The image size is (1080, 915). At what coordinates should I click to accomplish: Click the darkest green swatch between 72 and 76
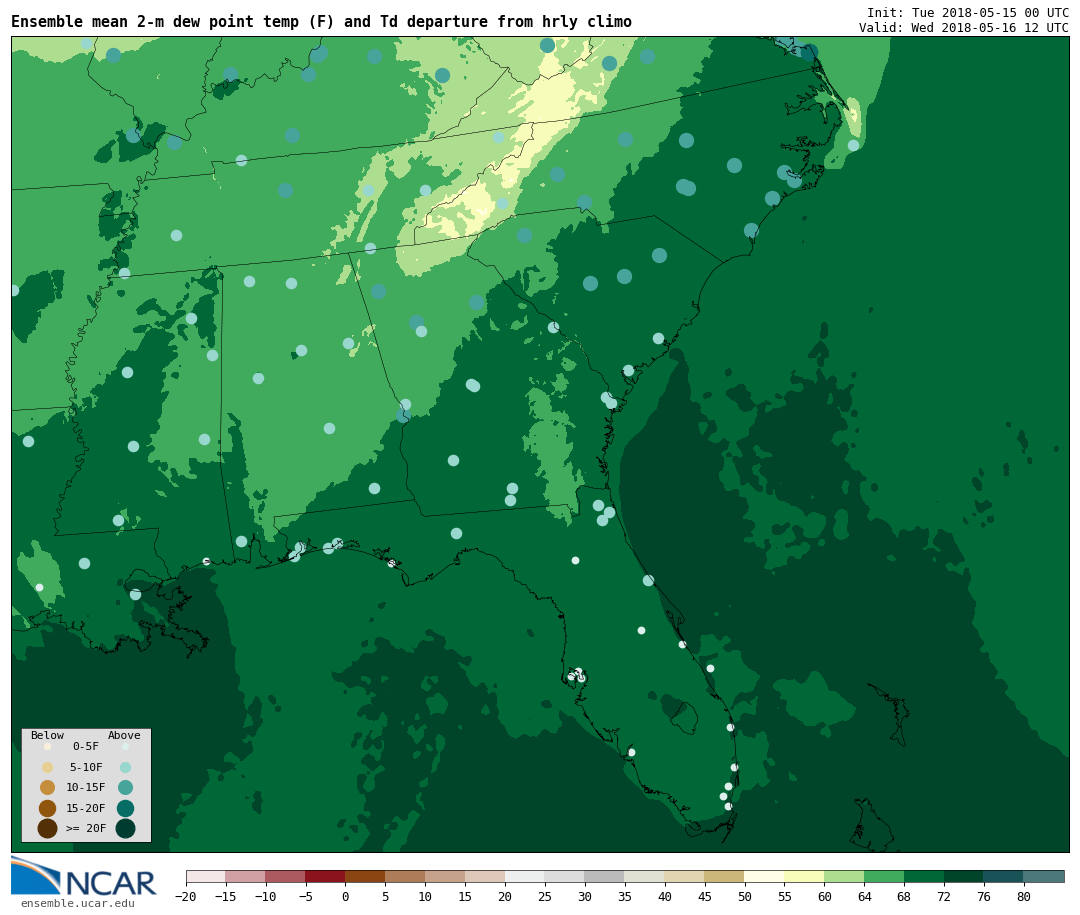[964, 877]
